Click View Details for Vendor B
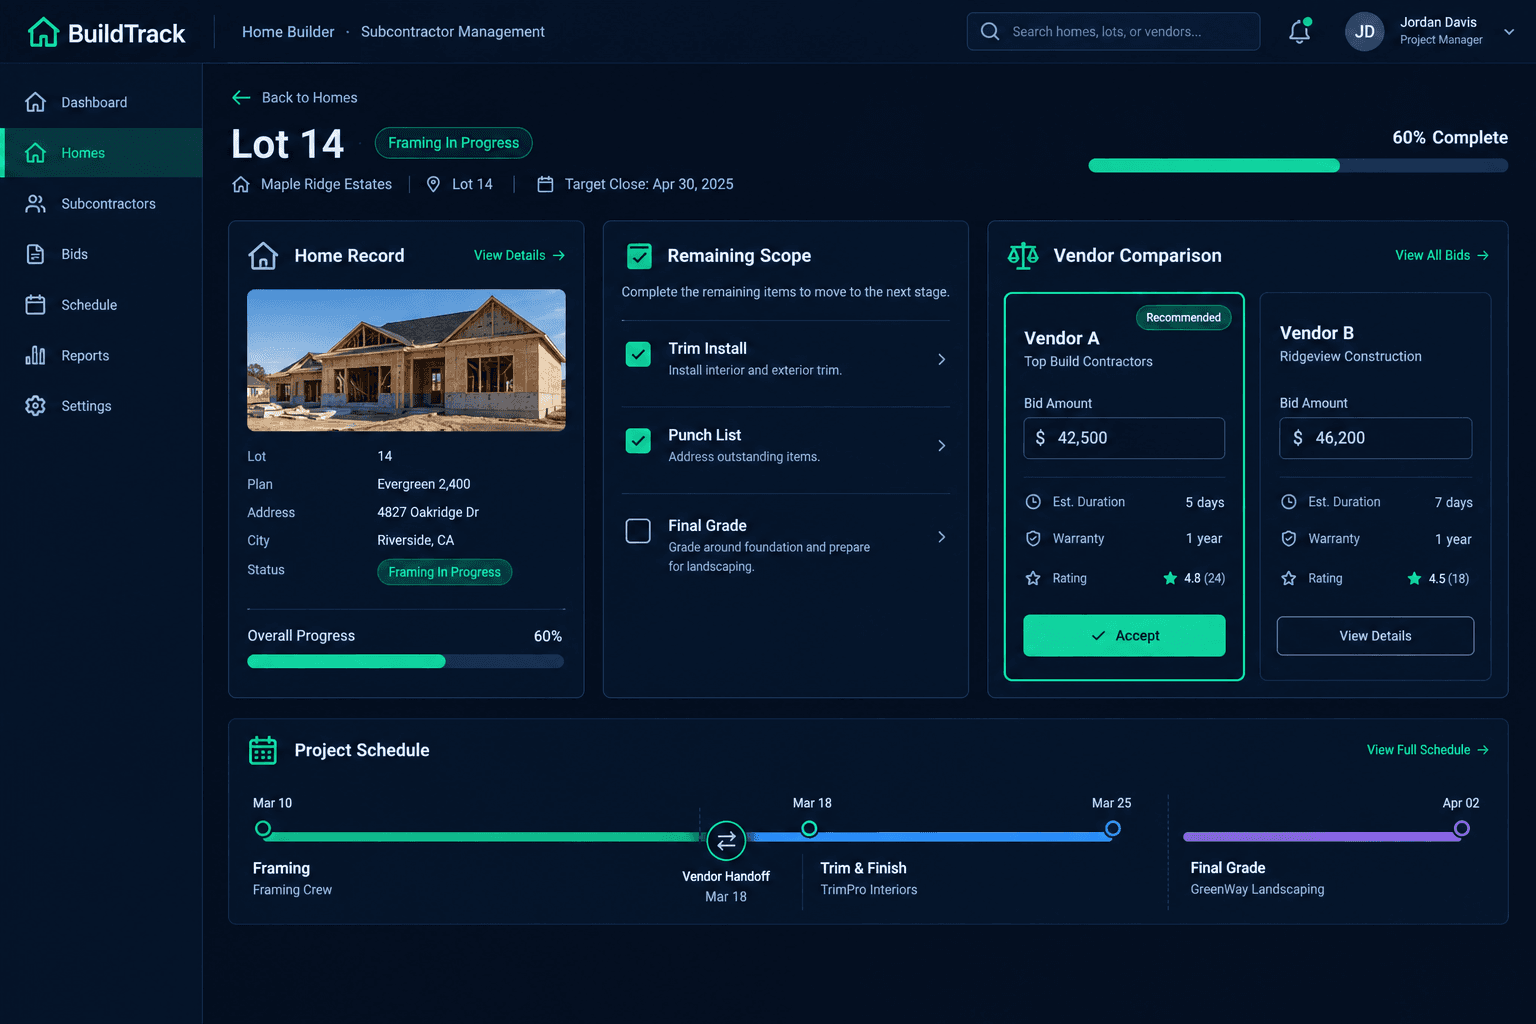Screen dimensions: 1536x1024 [1375, 636]
